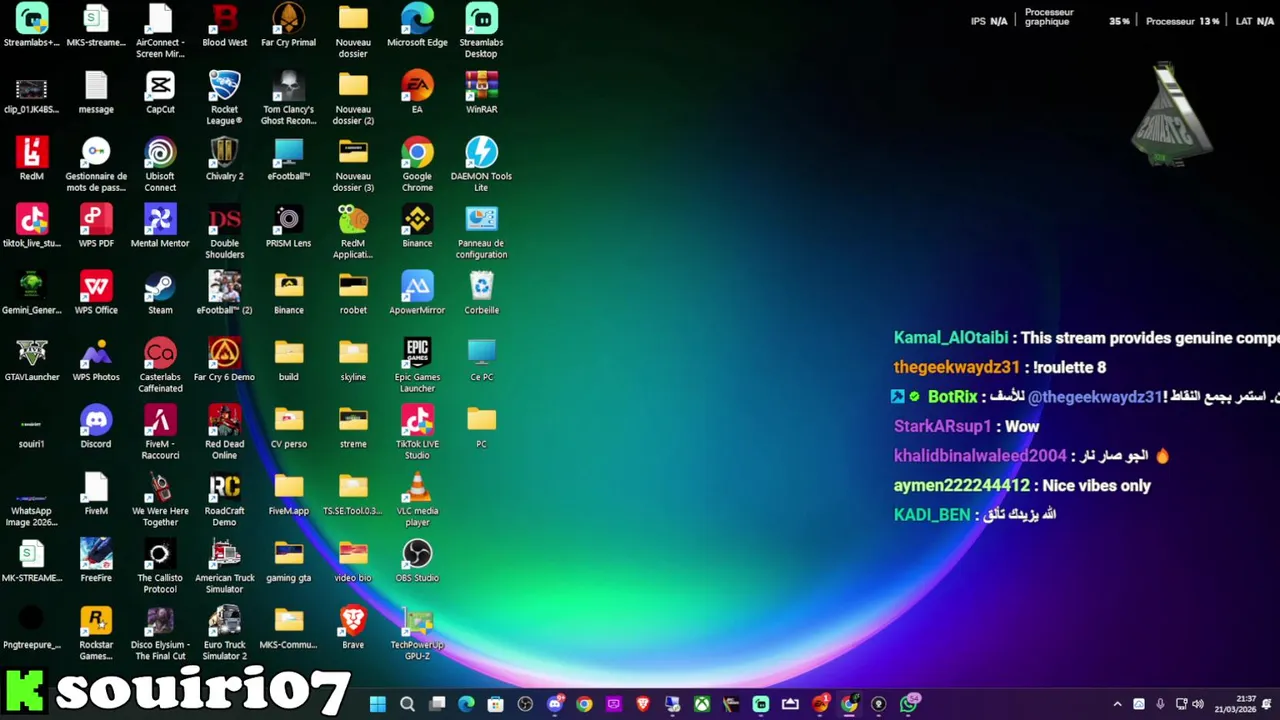Select the Google Chrome desktop shortcut
1280x720 pixels.
[x=417, y=164]
